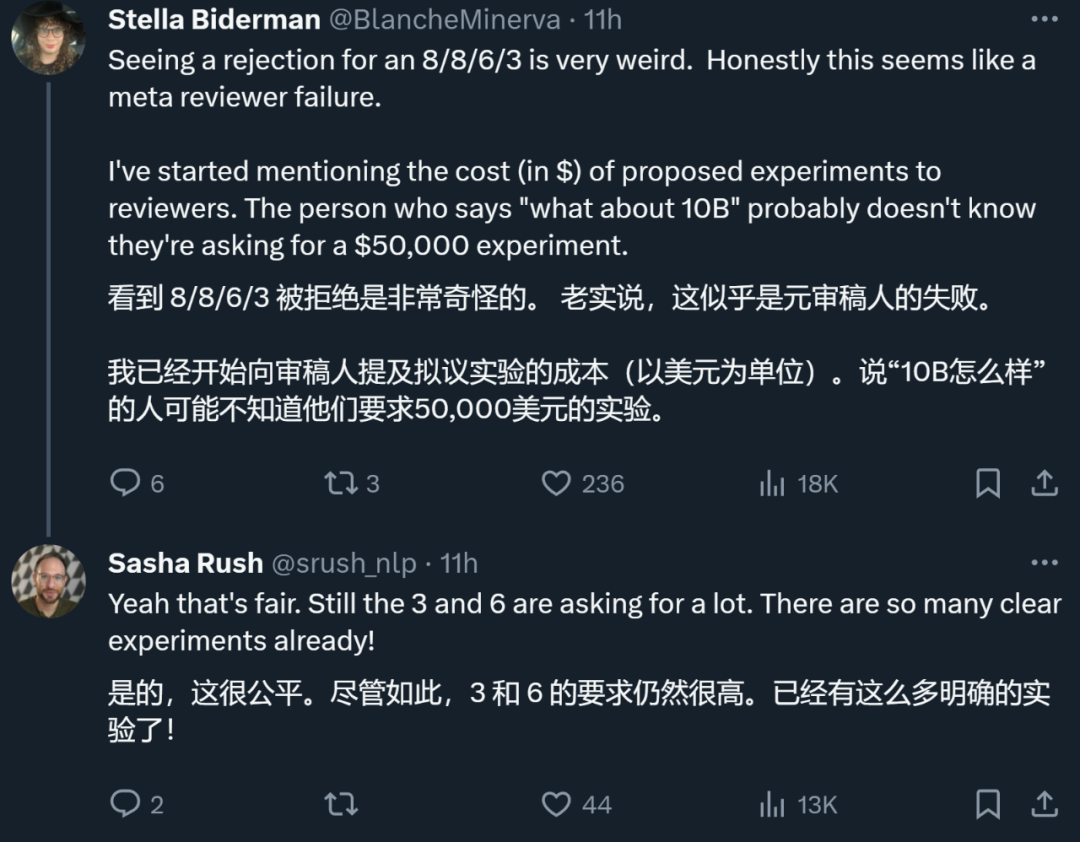This screenshot has height=842, width=1080.
Task: View analytics icon showing 18K views
Action: tap(772, 483)
